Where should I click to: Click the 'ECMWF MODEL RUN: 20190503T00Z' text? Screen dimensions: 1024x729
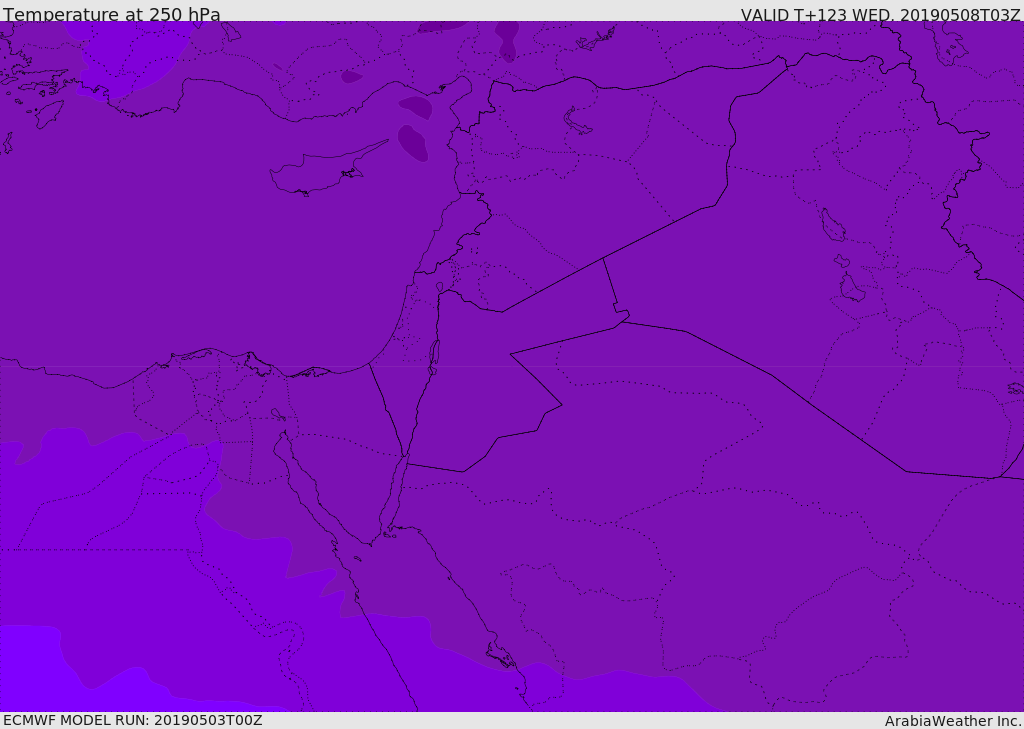tap(133, 720)
